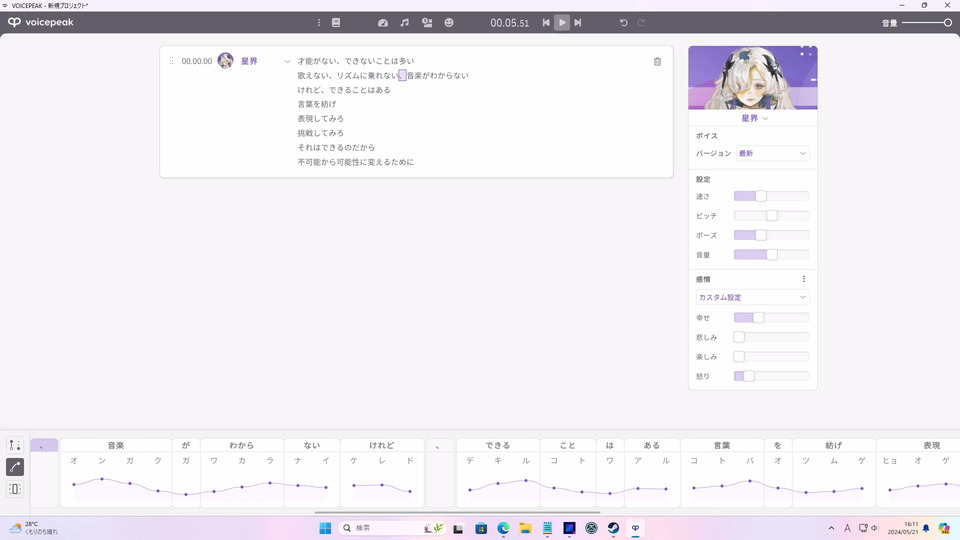Adjust the ピッチ slider
The image size is (960, 540).
(x=771, y=216)
